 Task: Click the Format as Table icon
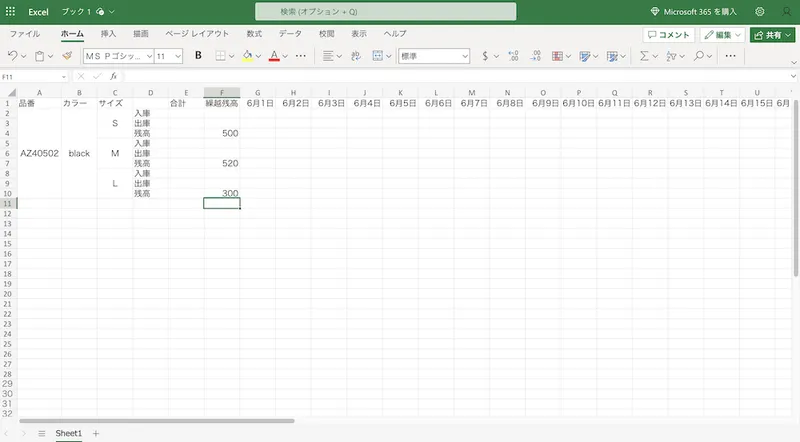coord(612,56)
